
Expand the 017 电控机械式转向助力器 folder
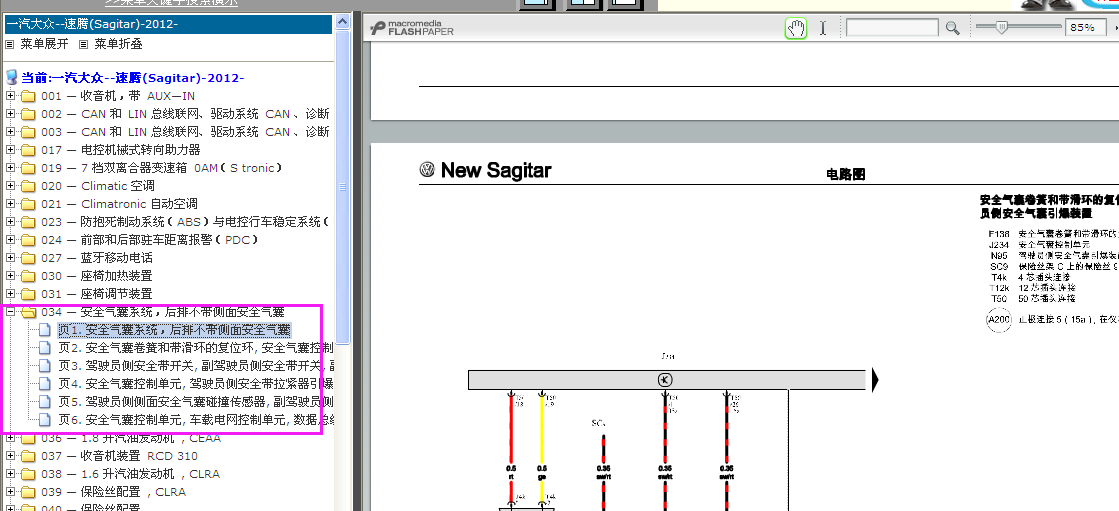coord(10,150)
